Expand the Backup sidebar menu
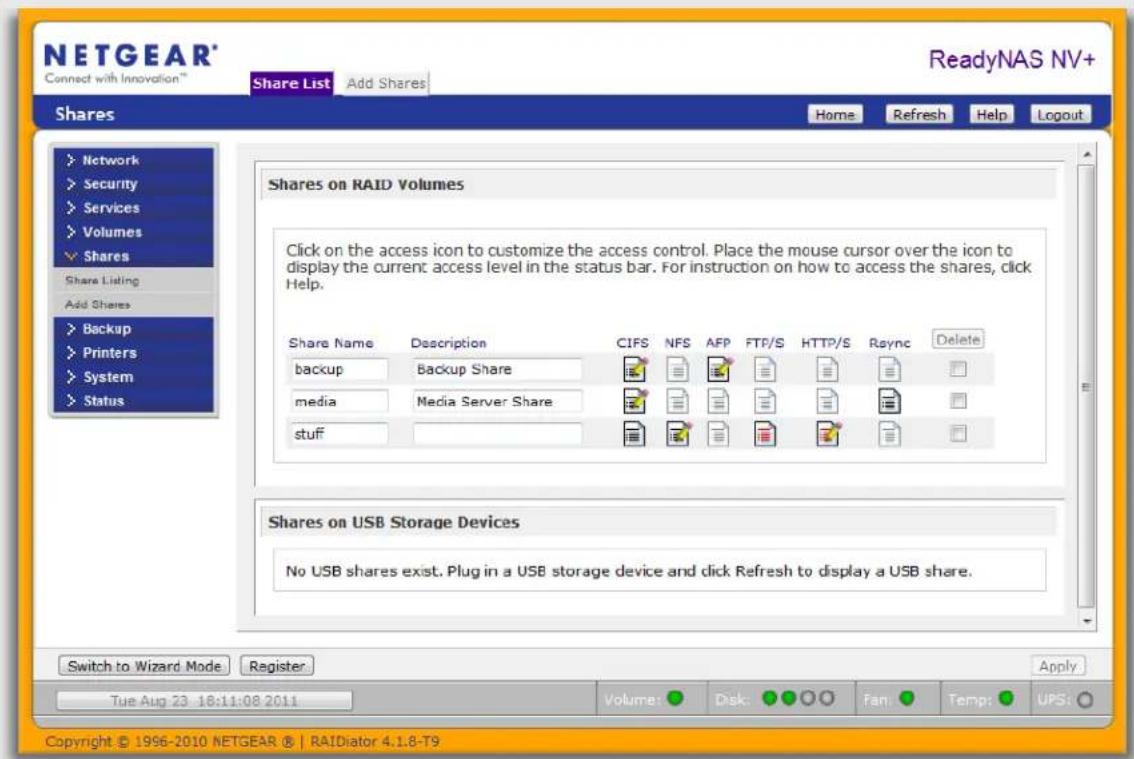 pyautogui.click(x=134, y=328)
